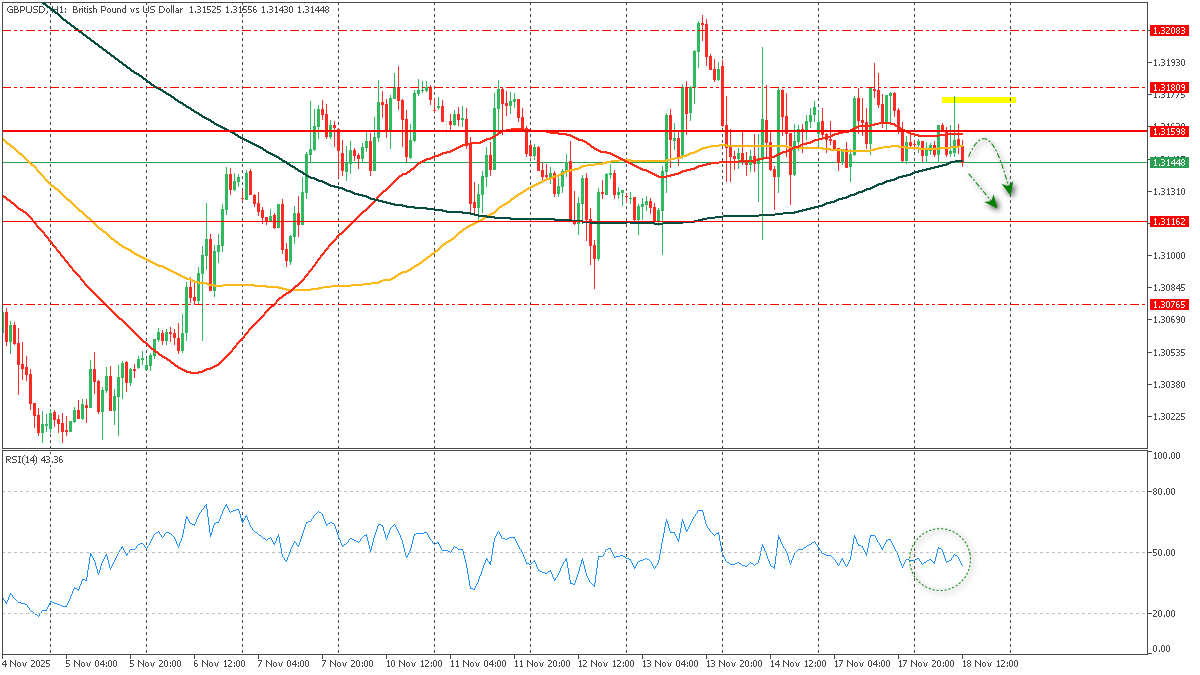Select the 1.31162 support level label
This screenshot has height=675, width=1200.
pos(1168,222)
